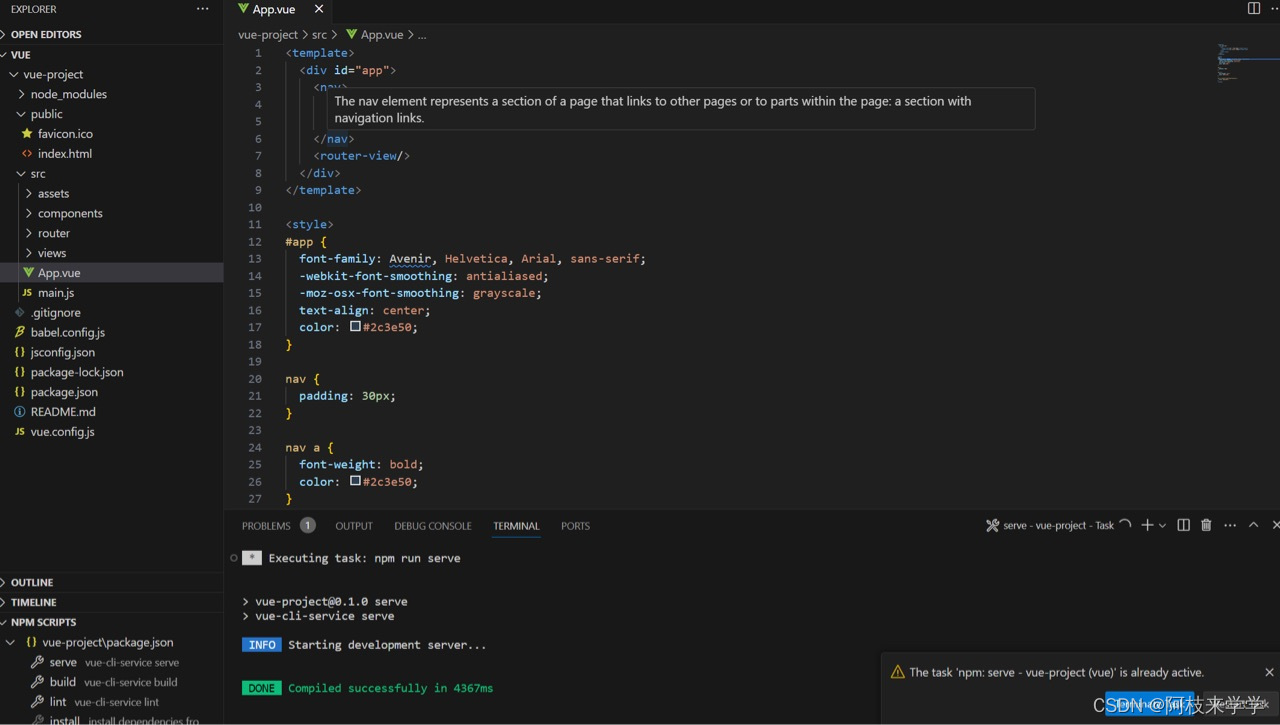Click the favicon.ico star icon

point(27,133)
